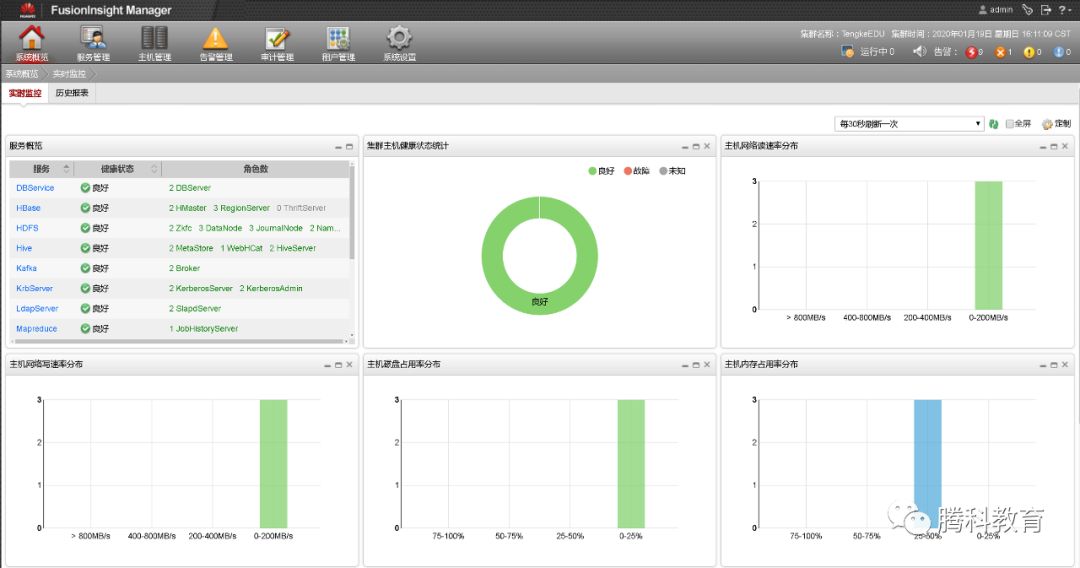Click the 2 KerberosAdmin role link
The width and height of the screenshot is (1080, 568).
(x=271, y=288)
